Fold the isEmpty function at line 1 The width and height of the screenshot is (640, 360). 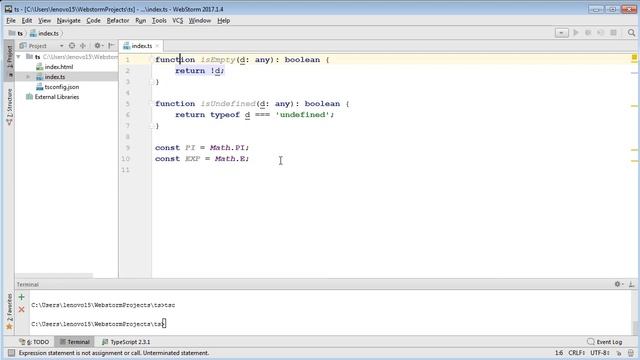click(x=152, y=60)
